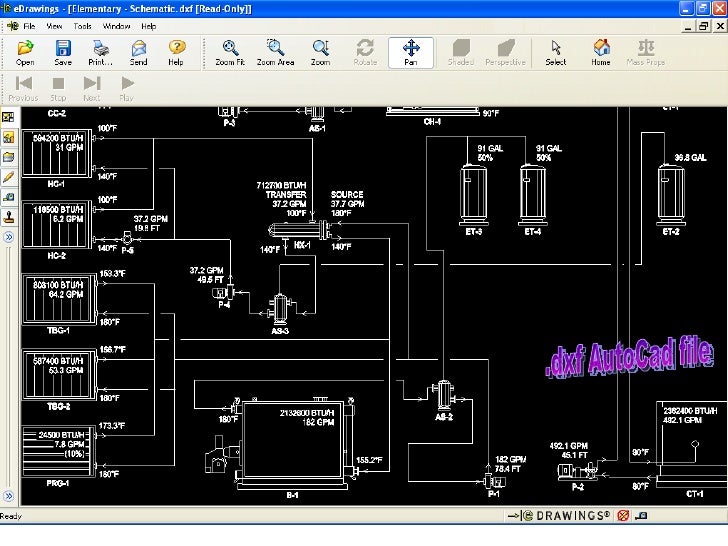Click the B-1 boiler label in the drawing

tap(292, 495)
